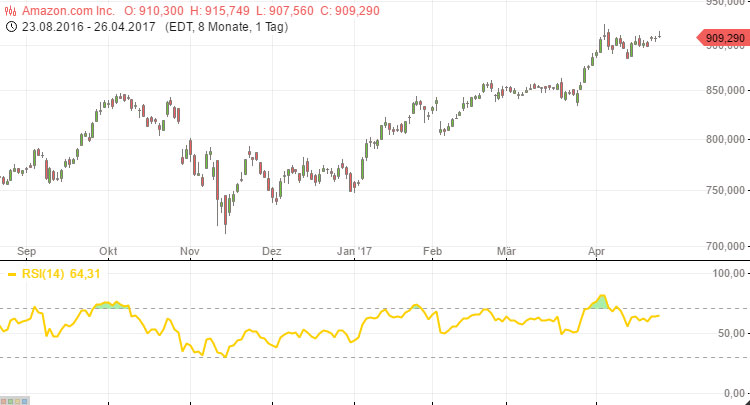Click the RSI(14) indicator legend label
This screenshot has width=750, height=405.
pyautogui.click(x=43, y=274)
